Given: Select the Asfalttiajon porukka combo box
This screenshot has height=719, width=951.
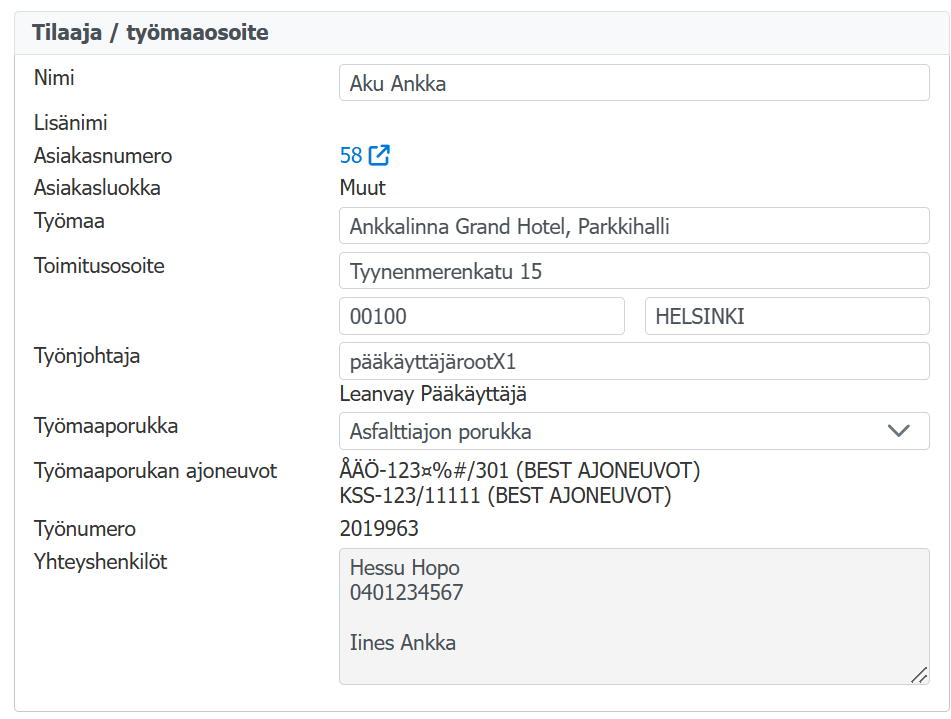Looking at the screenshot, I should 634,431.
